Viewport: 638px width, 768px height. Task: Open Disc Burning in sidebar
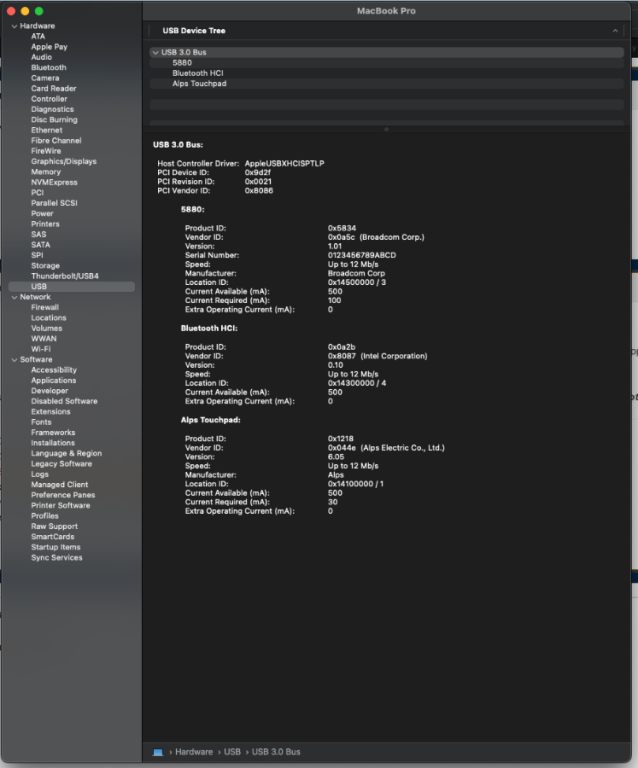54,120
